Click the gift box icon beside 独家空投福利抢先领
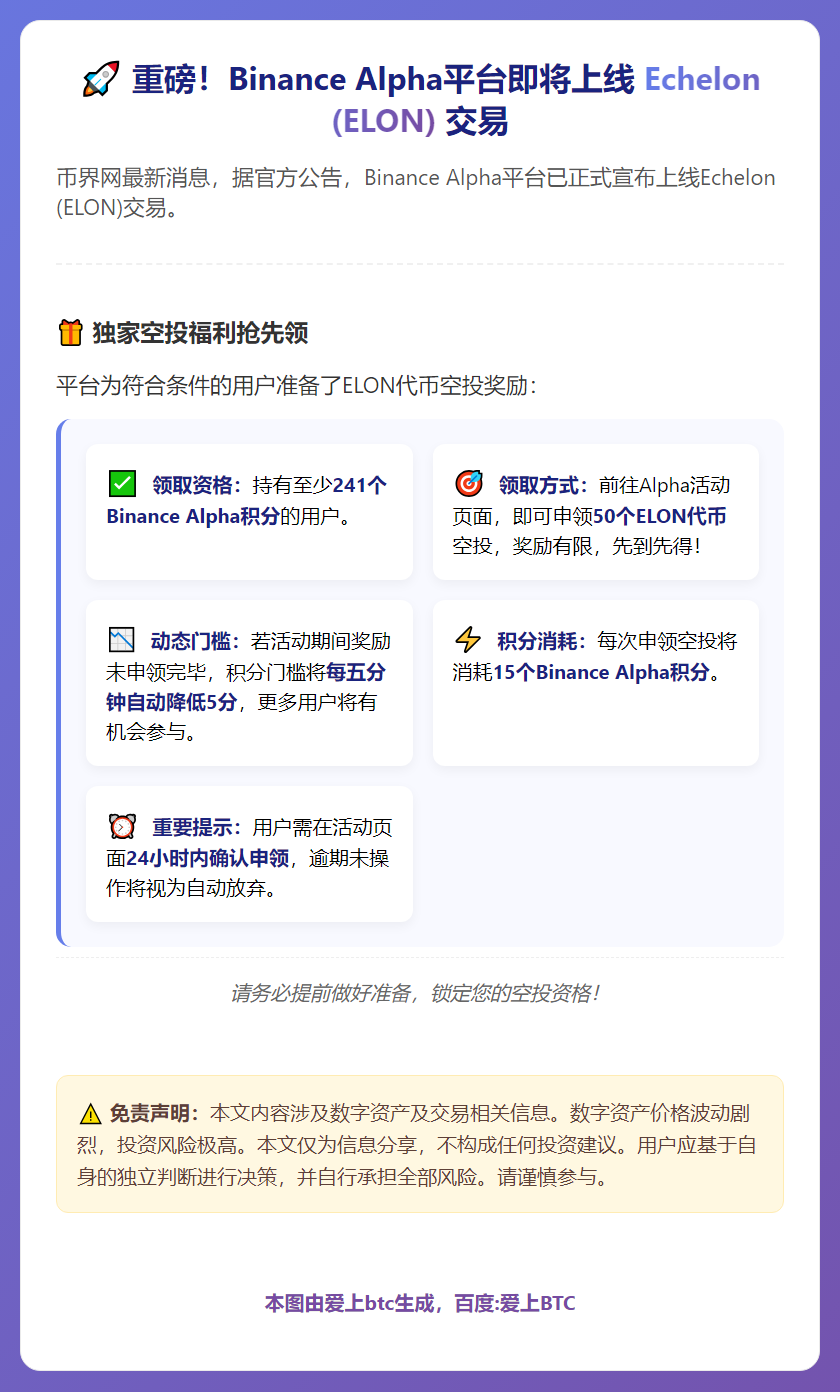Image resolution: width=840 pixels, height=1392 pixels. (70, 333)
